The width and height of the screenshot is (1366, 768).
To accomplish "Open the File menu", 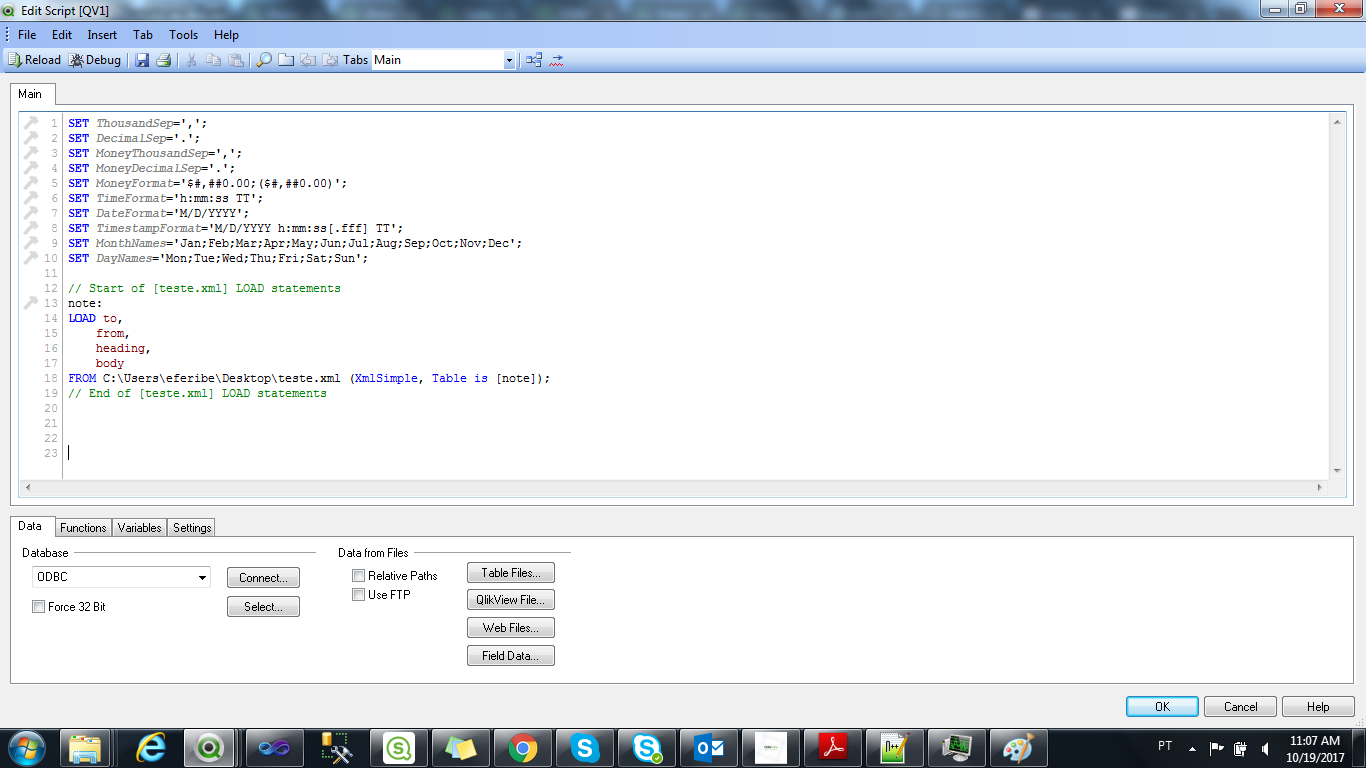I will (x=27, y=35).
